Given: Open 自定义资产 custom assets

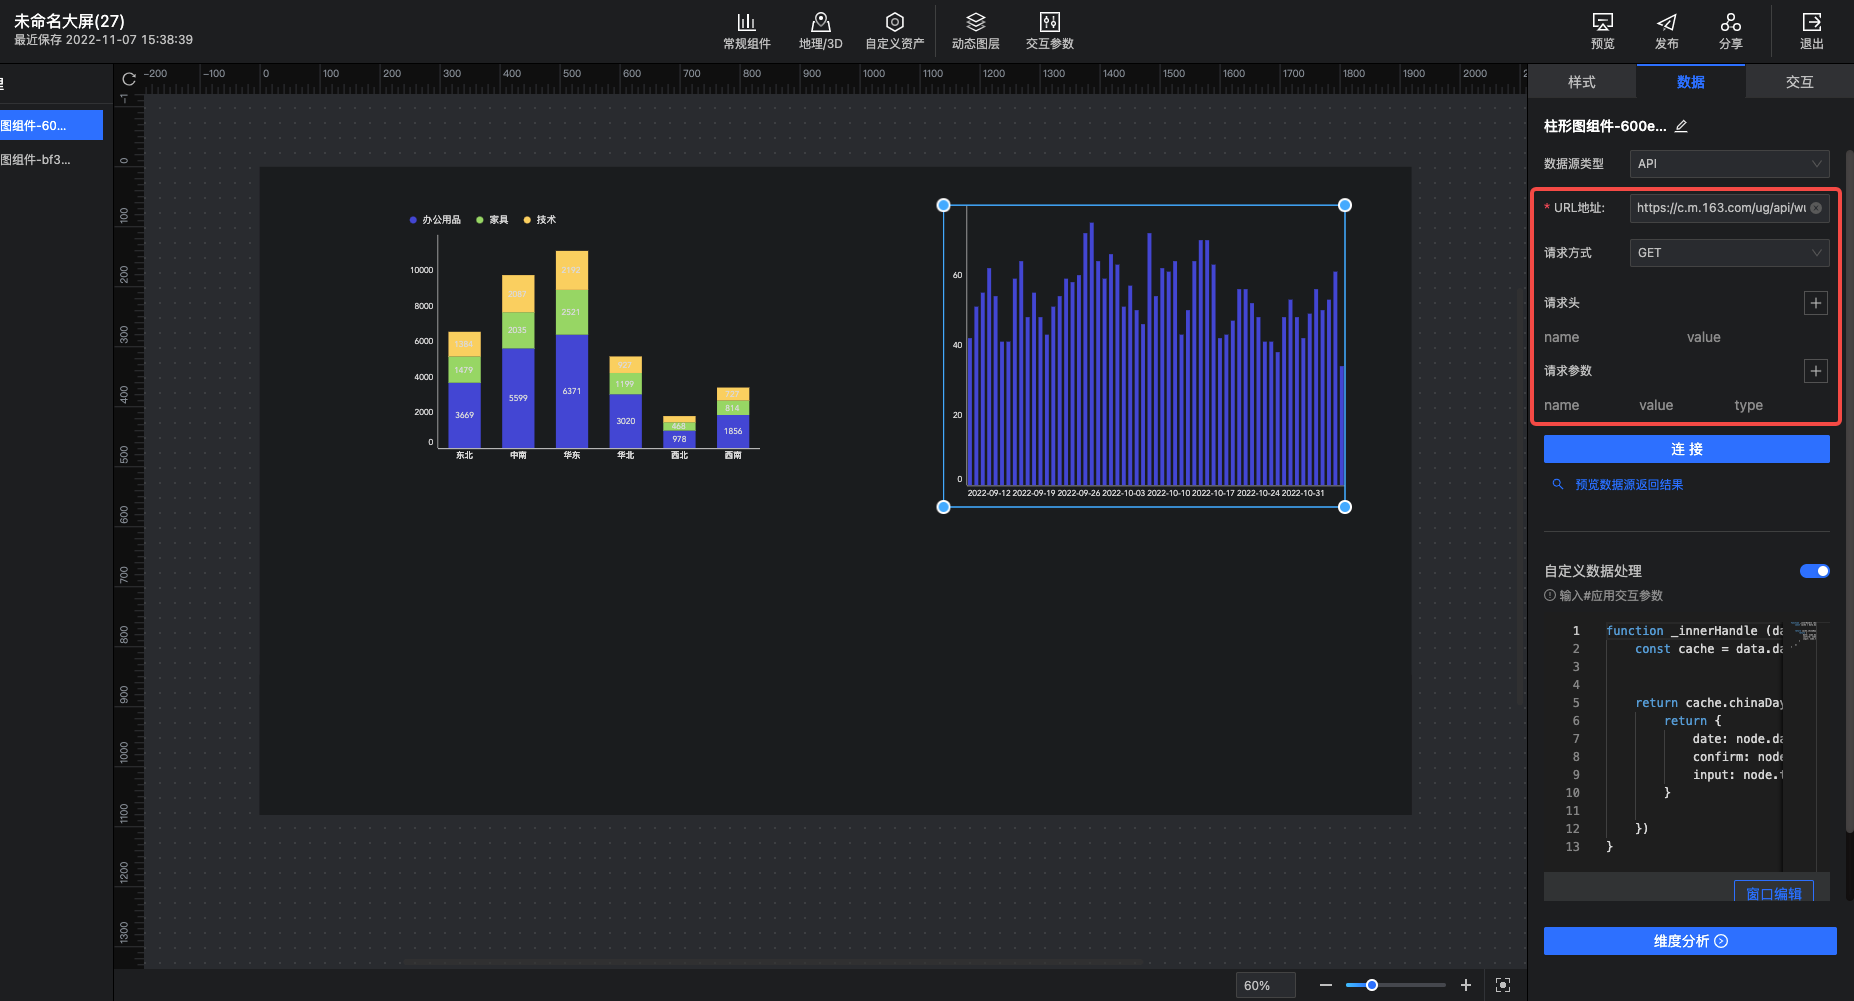Looking at the screenshot, I should pyautogui.click(x=894, y=23).
